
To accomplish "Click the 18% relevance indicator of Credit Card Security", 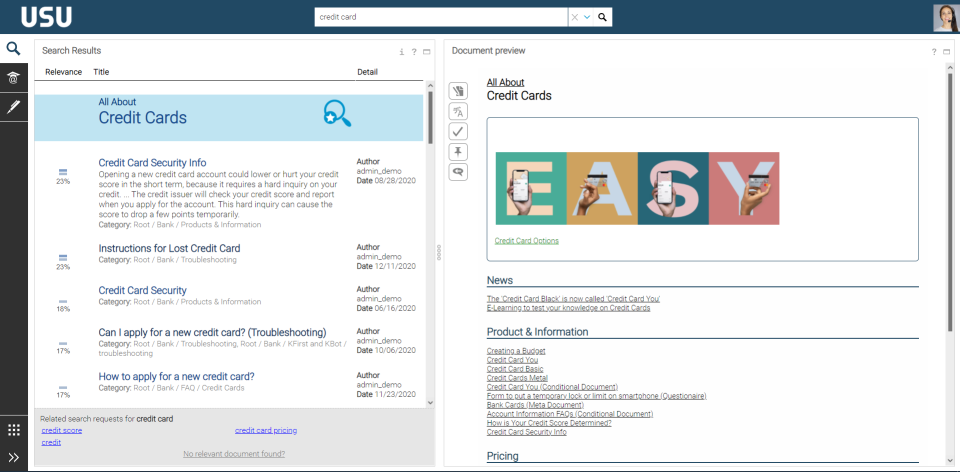I will [63, 302].
